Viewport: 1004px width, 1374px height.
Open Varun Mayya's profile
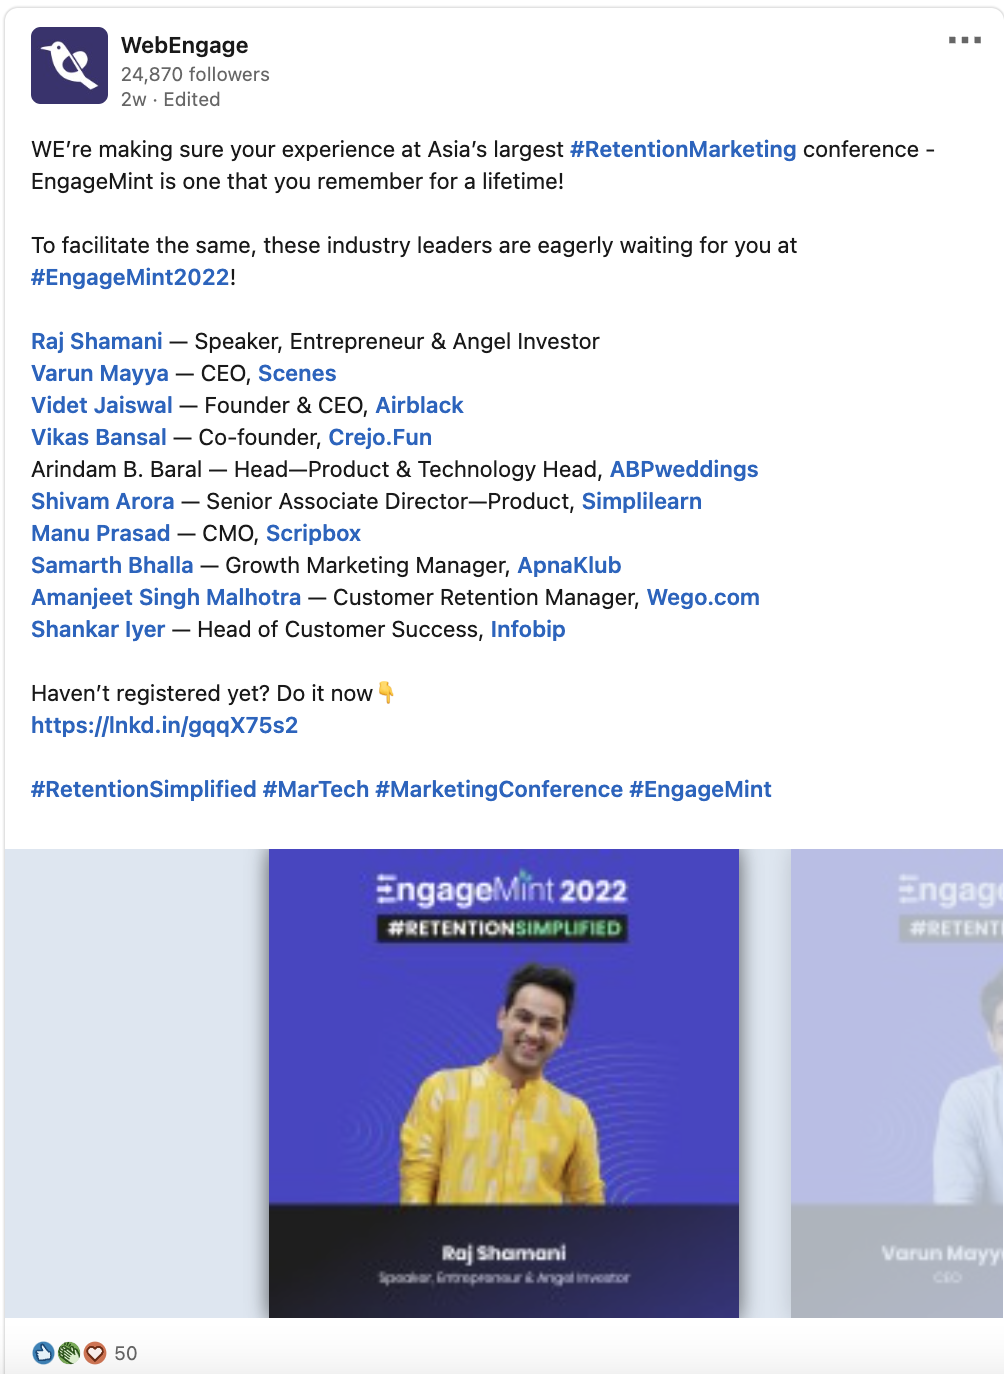100,373
